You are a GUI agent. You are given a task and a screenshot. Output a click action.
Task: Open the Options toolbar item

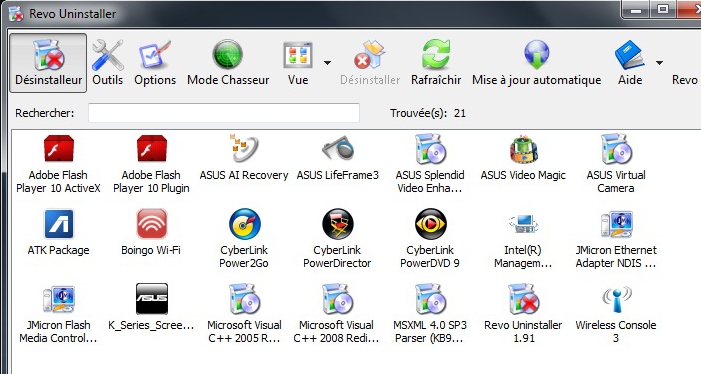(155, 63)
